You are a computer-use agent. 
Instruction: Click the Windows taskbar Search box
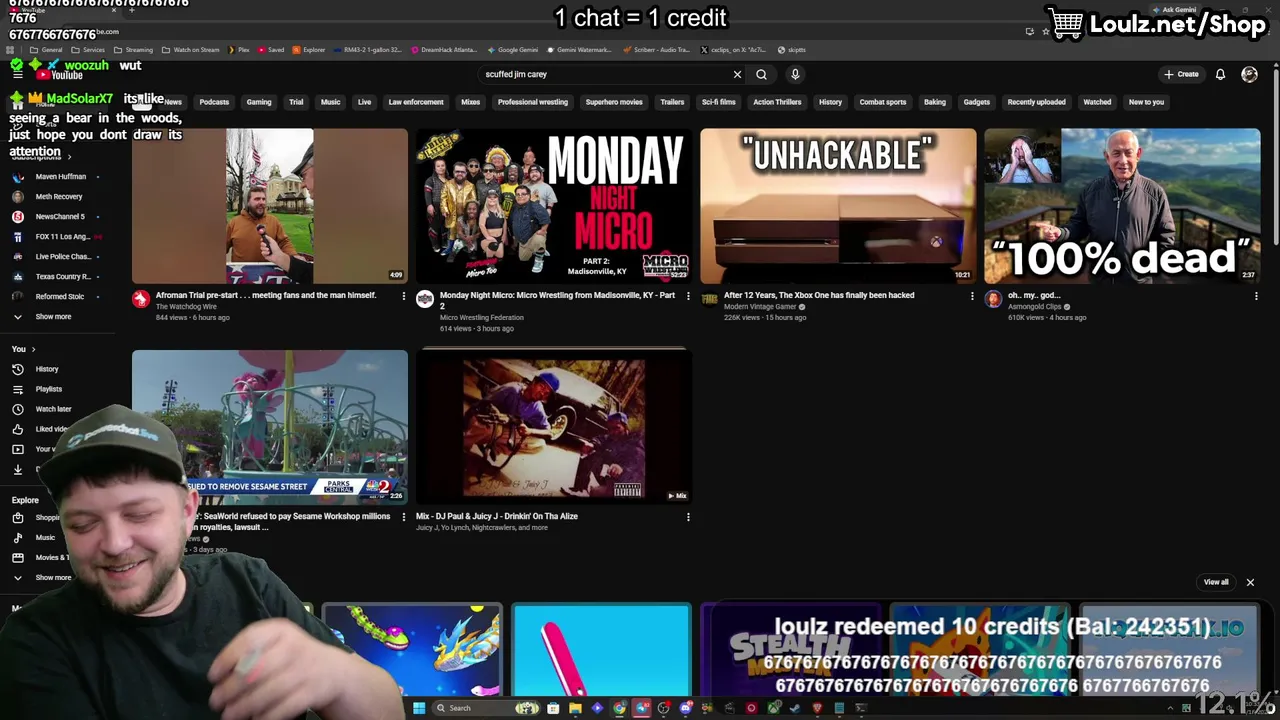click(486, 708)
